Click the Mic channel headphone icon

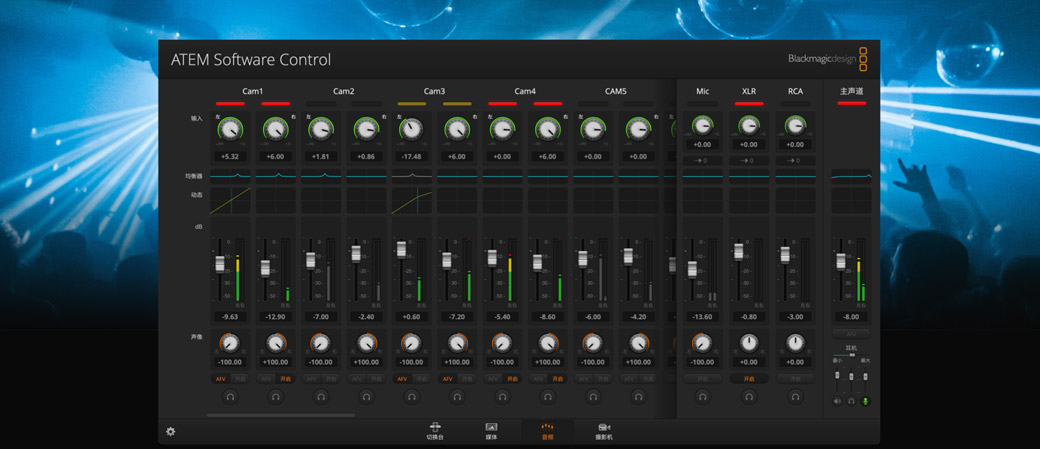pos(702,397)
